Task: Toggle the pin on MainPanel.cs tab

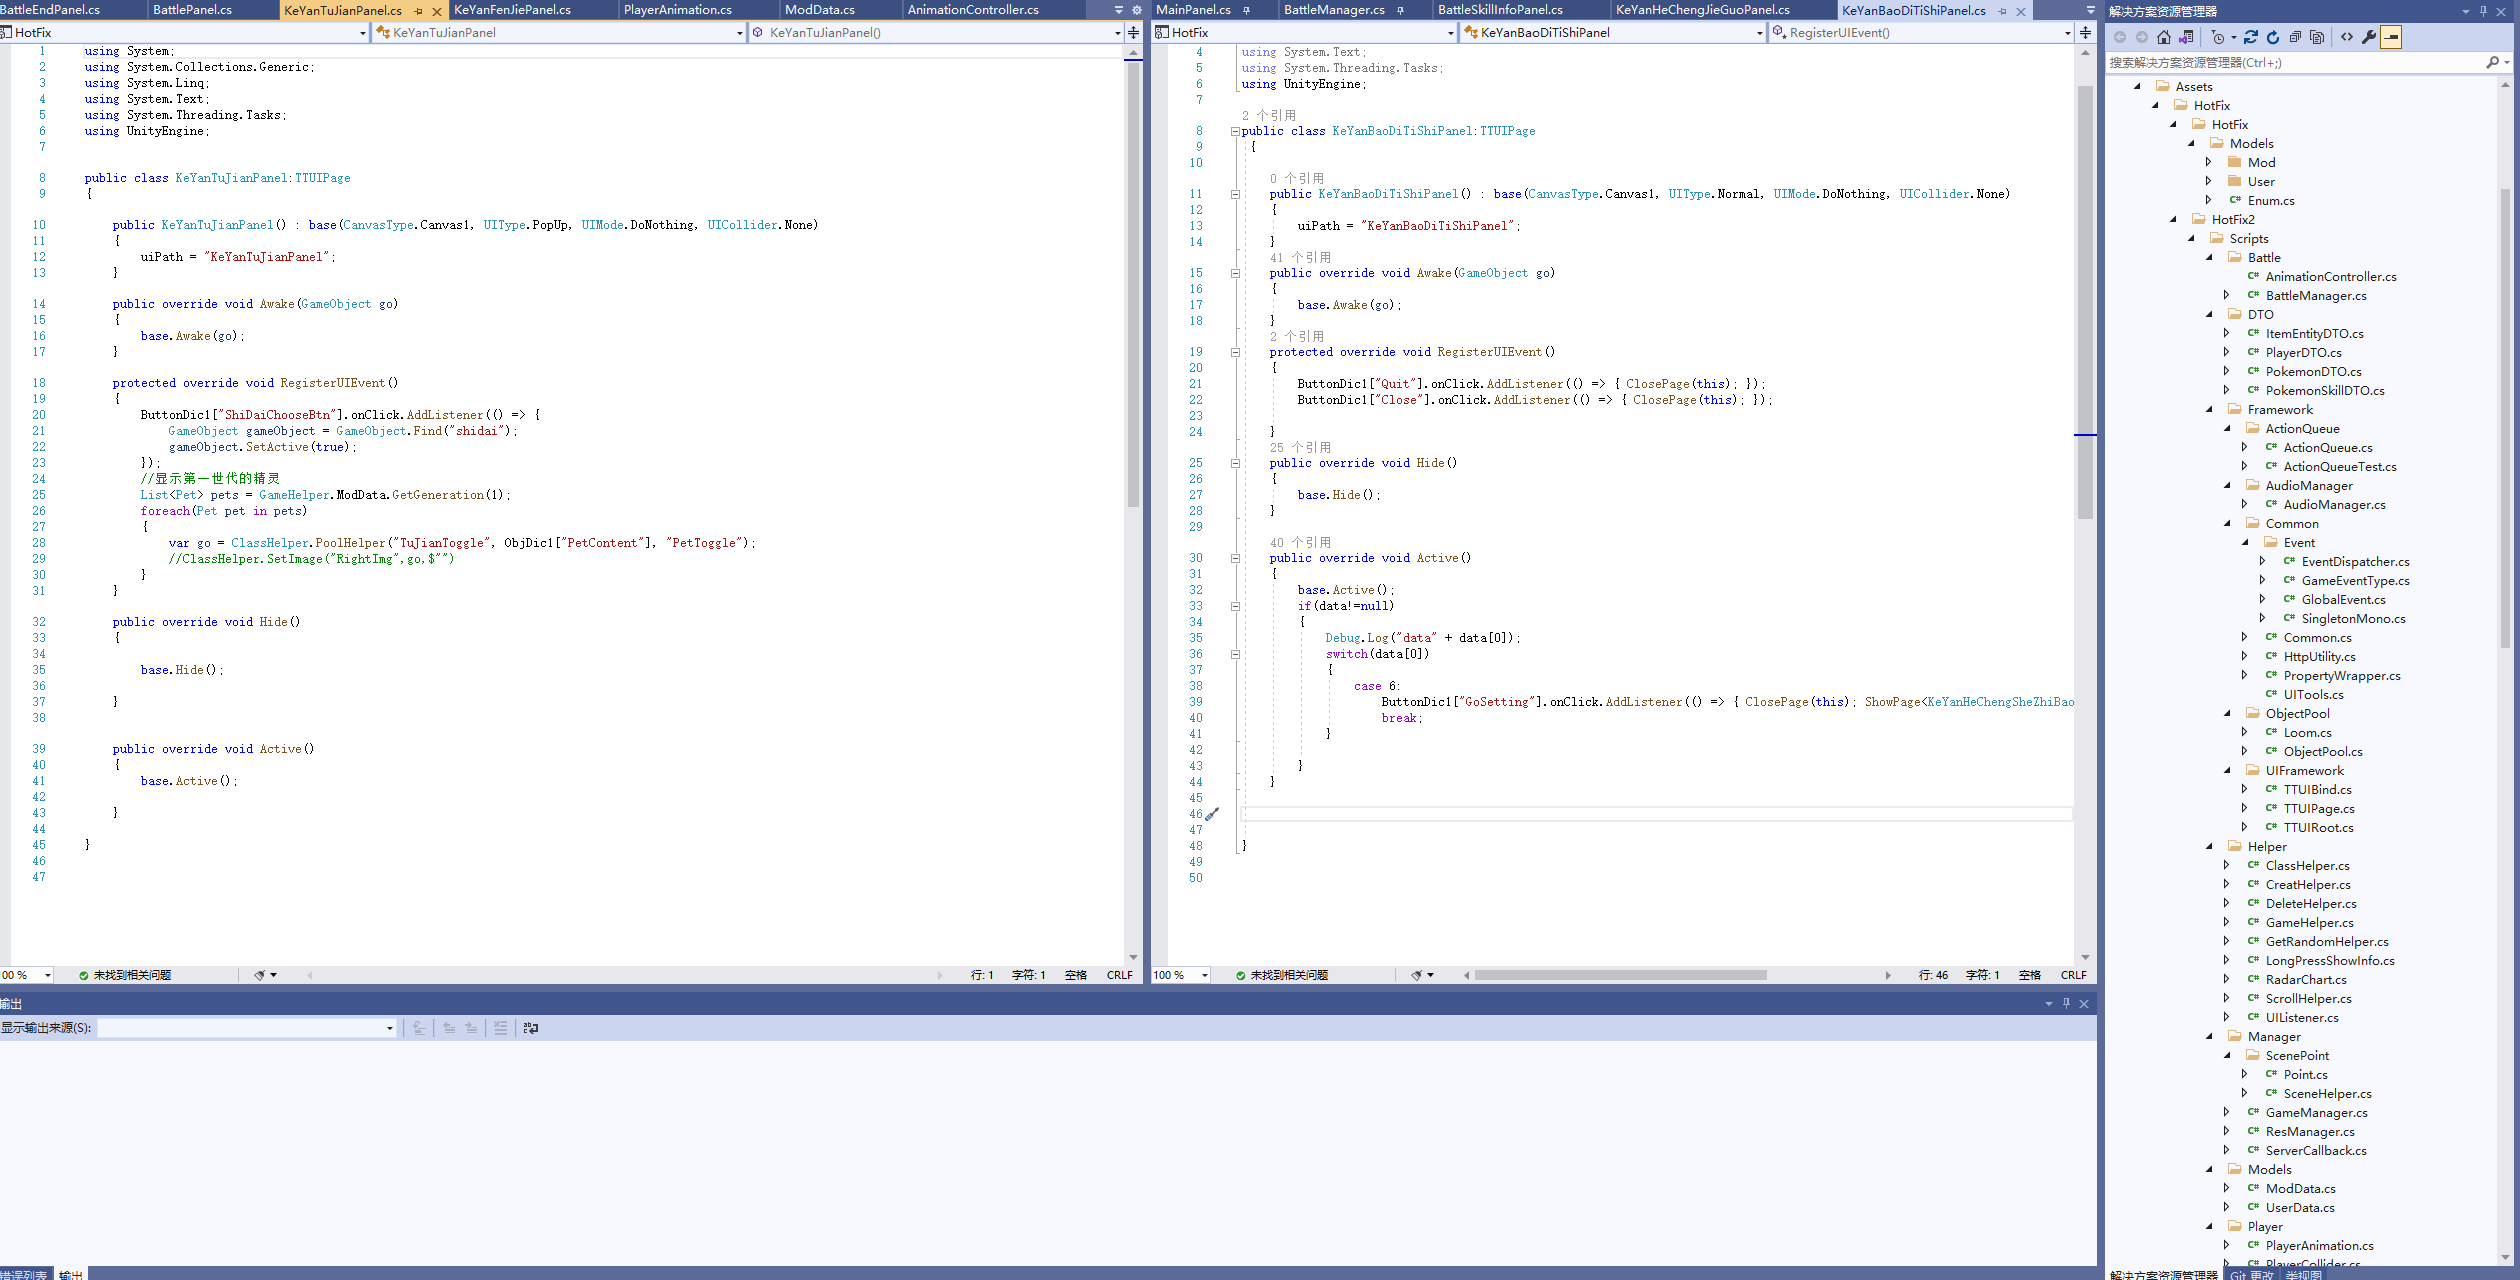Action: click(1246, 10)
